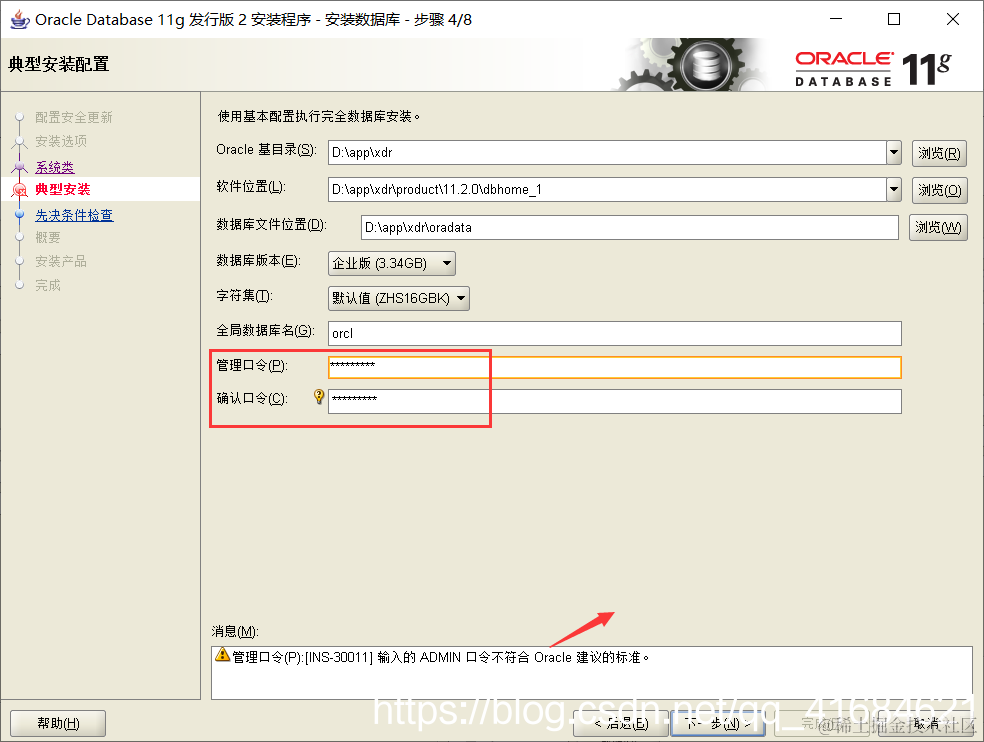Click the 取消 cancel button
The height and width of the screenshot is (742, 984).
click(926, 724)
